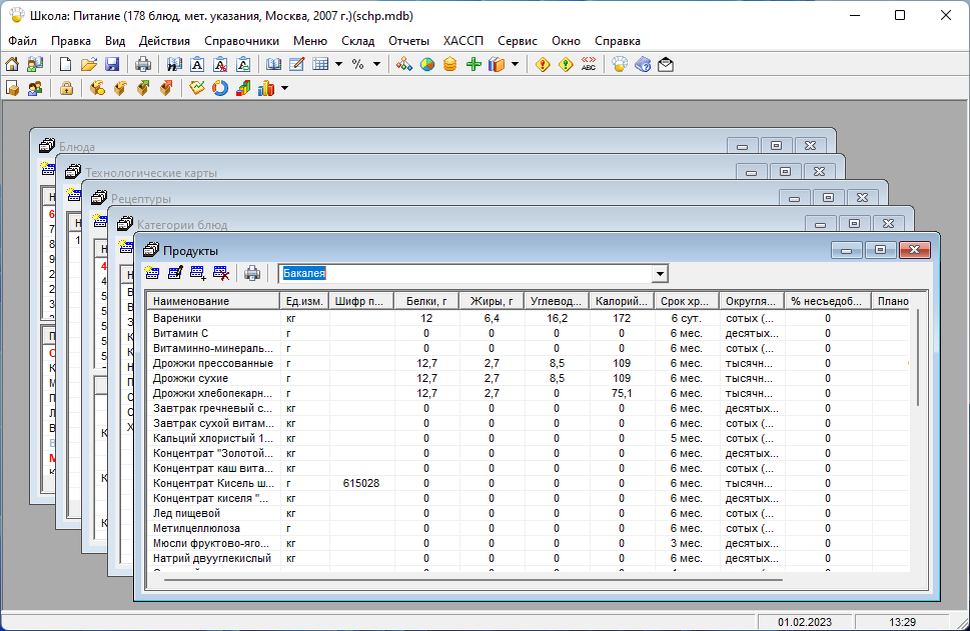The height and width of the screenshot is (631, 970).
Task: Click the blue, yellow and red bar chart icon
Action: click(x=266, y=88)
